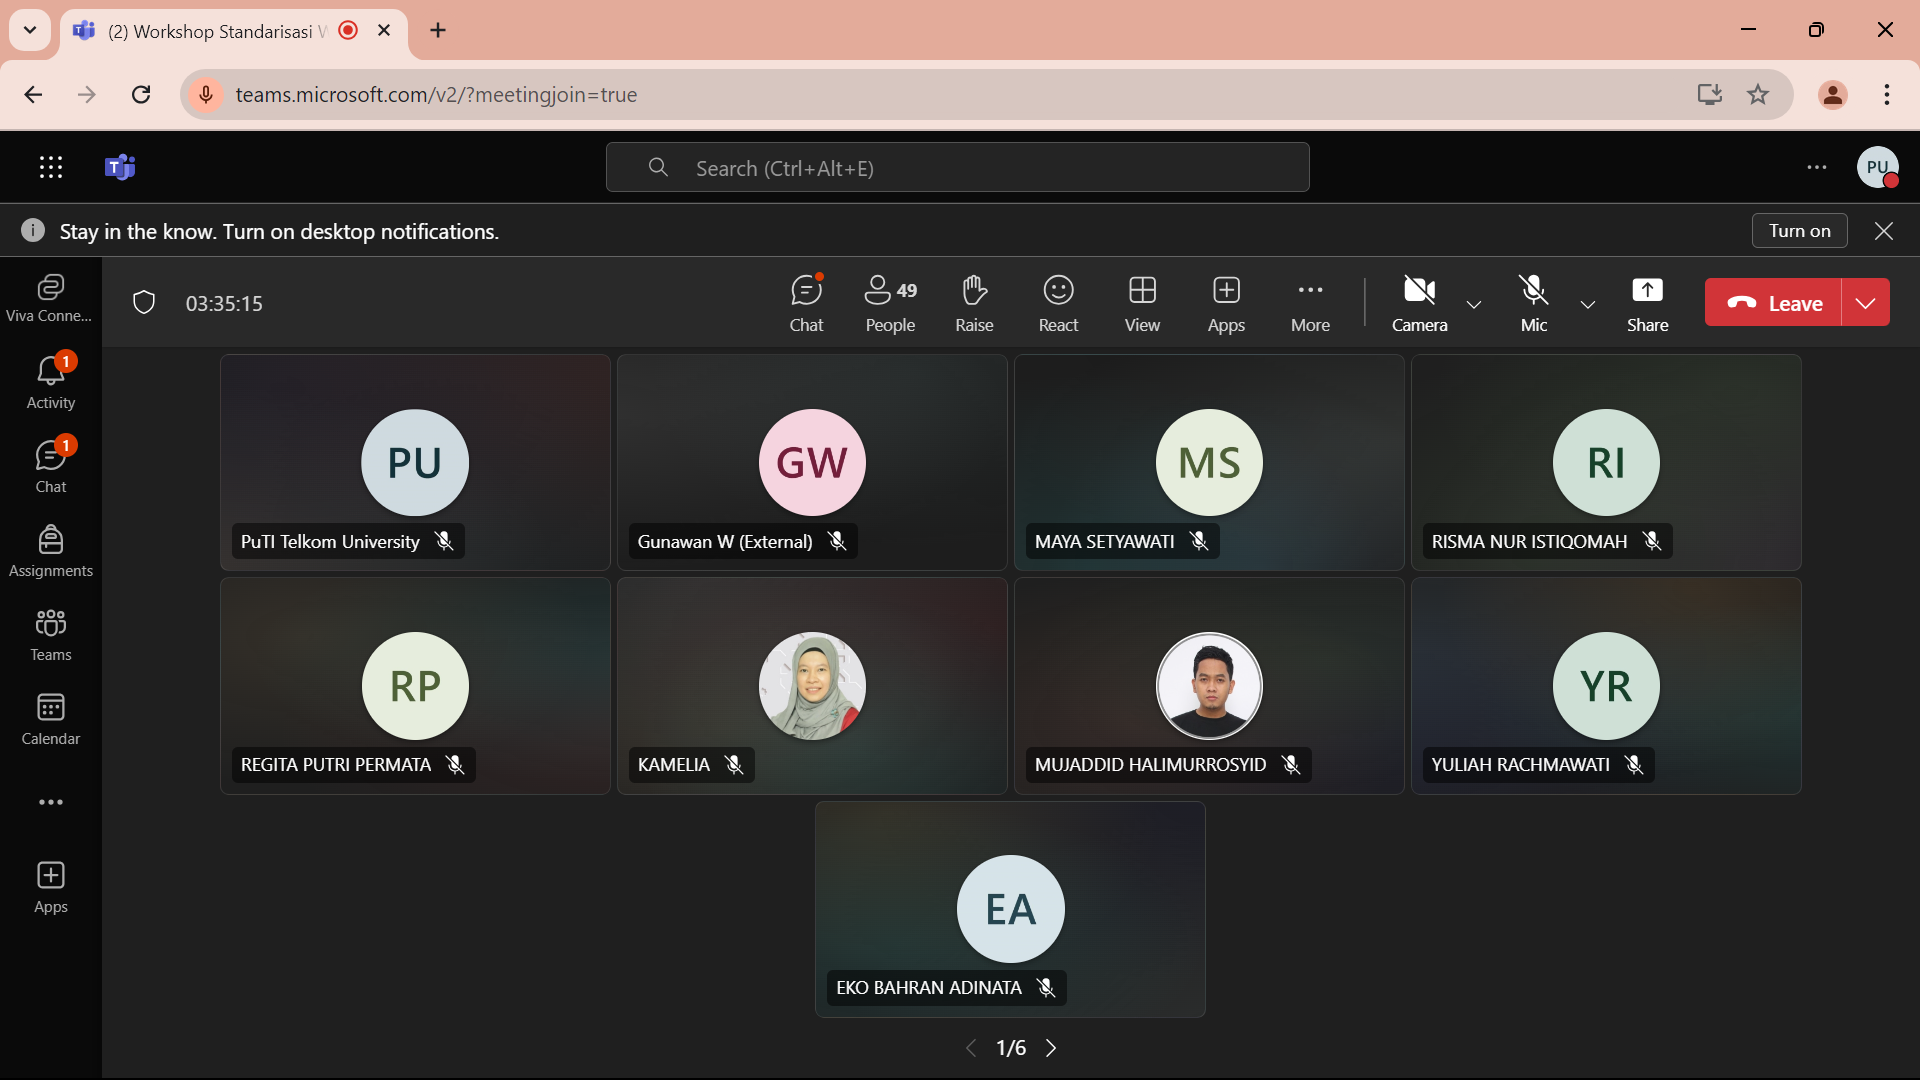
Task: Open the React emoji menu
Action: click(x=1058, y=303)
